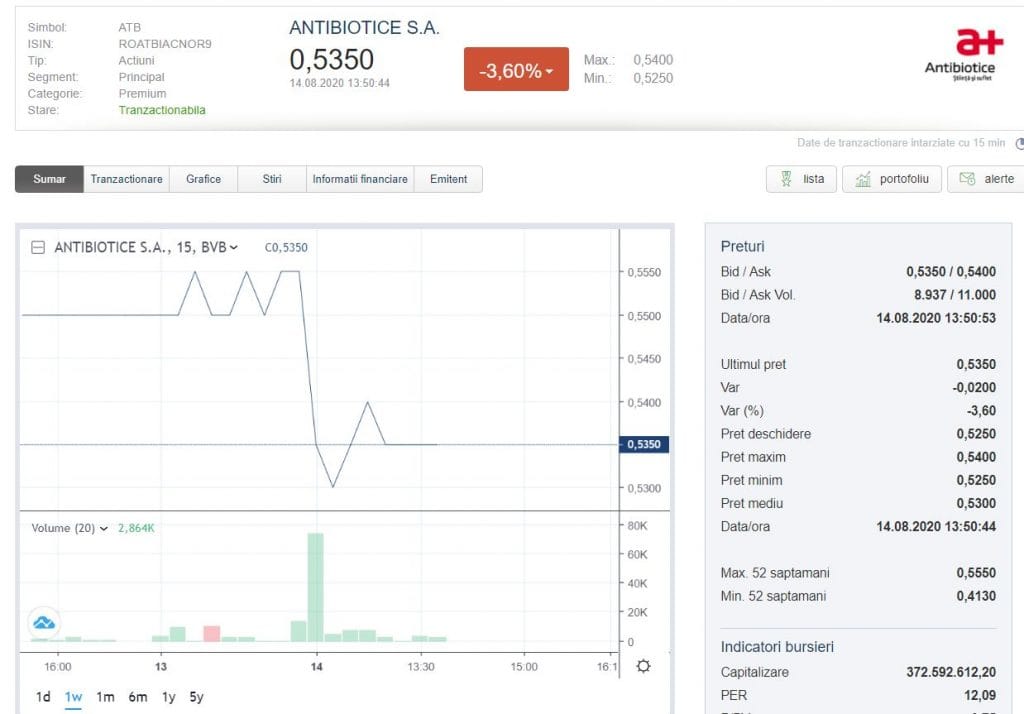Select the 5y chart range

click(197, 697)
